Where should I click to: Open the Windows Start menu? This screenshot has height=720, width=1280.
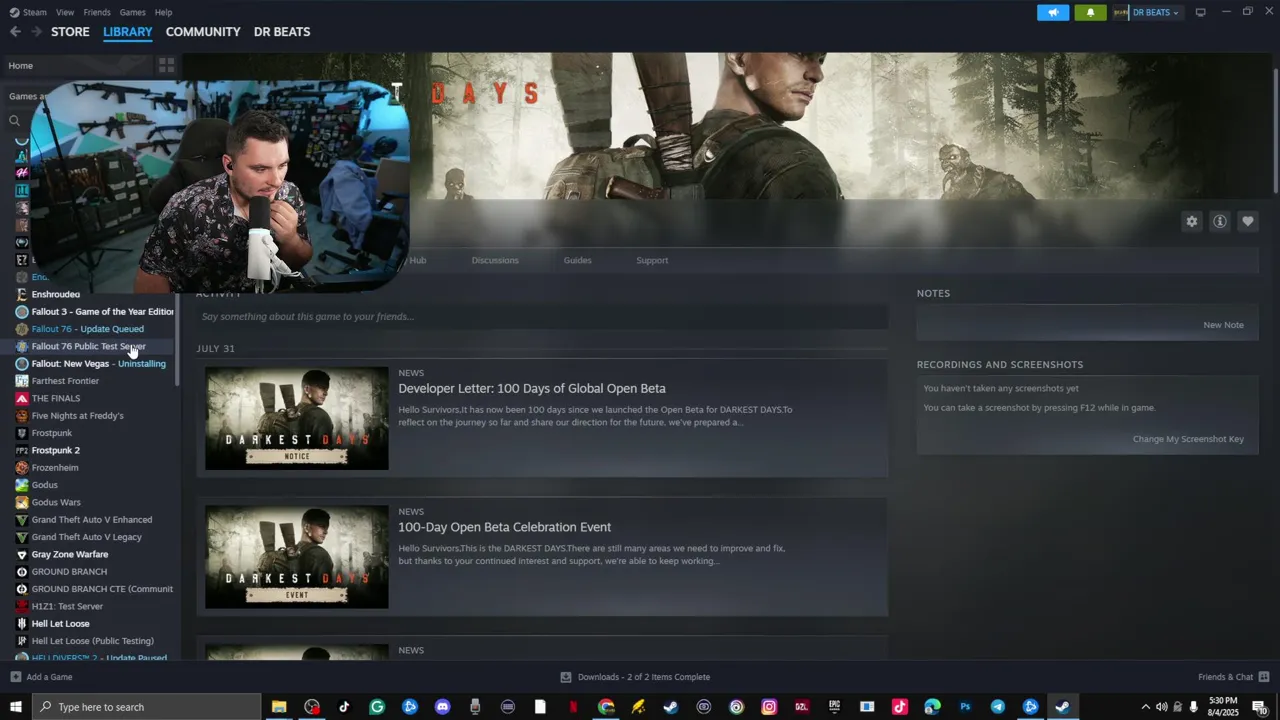15,707
